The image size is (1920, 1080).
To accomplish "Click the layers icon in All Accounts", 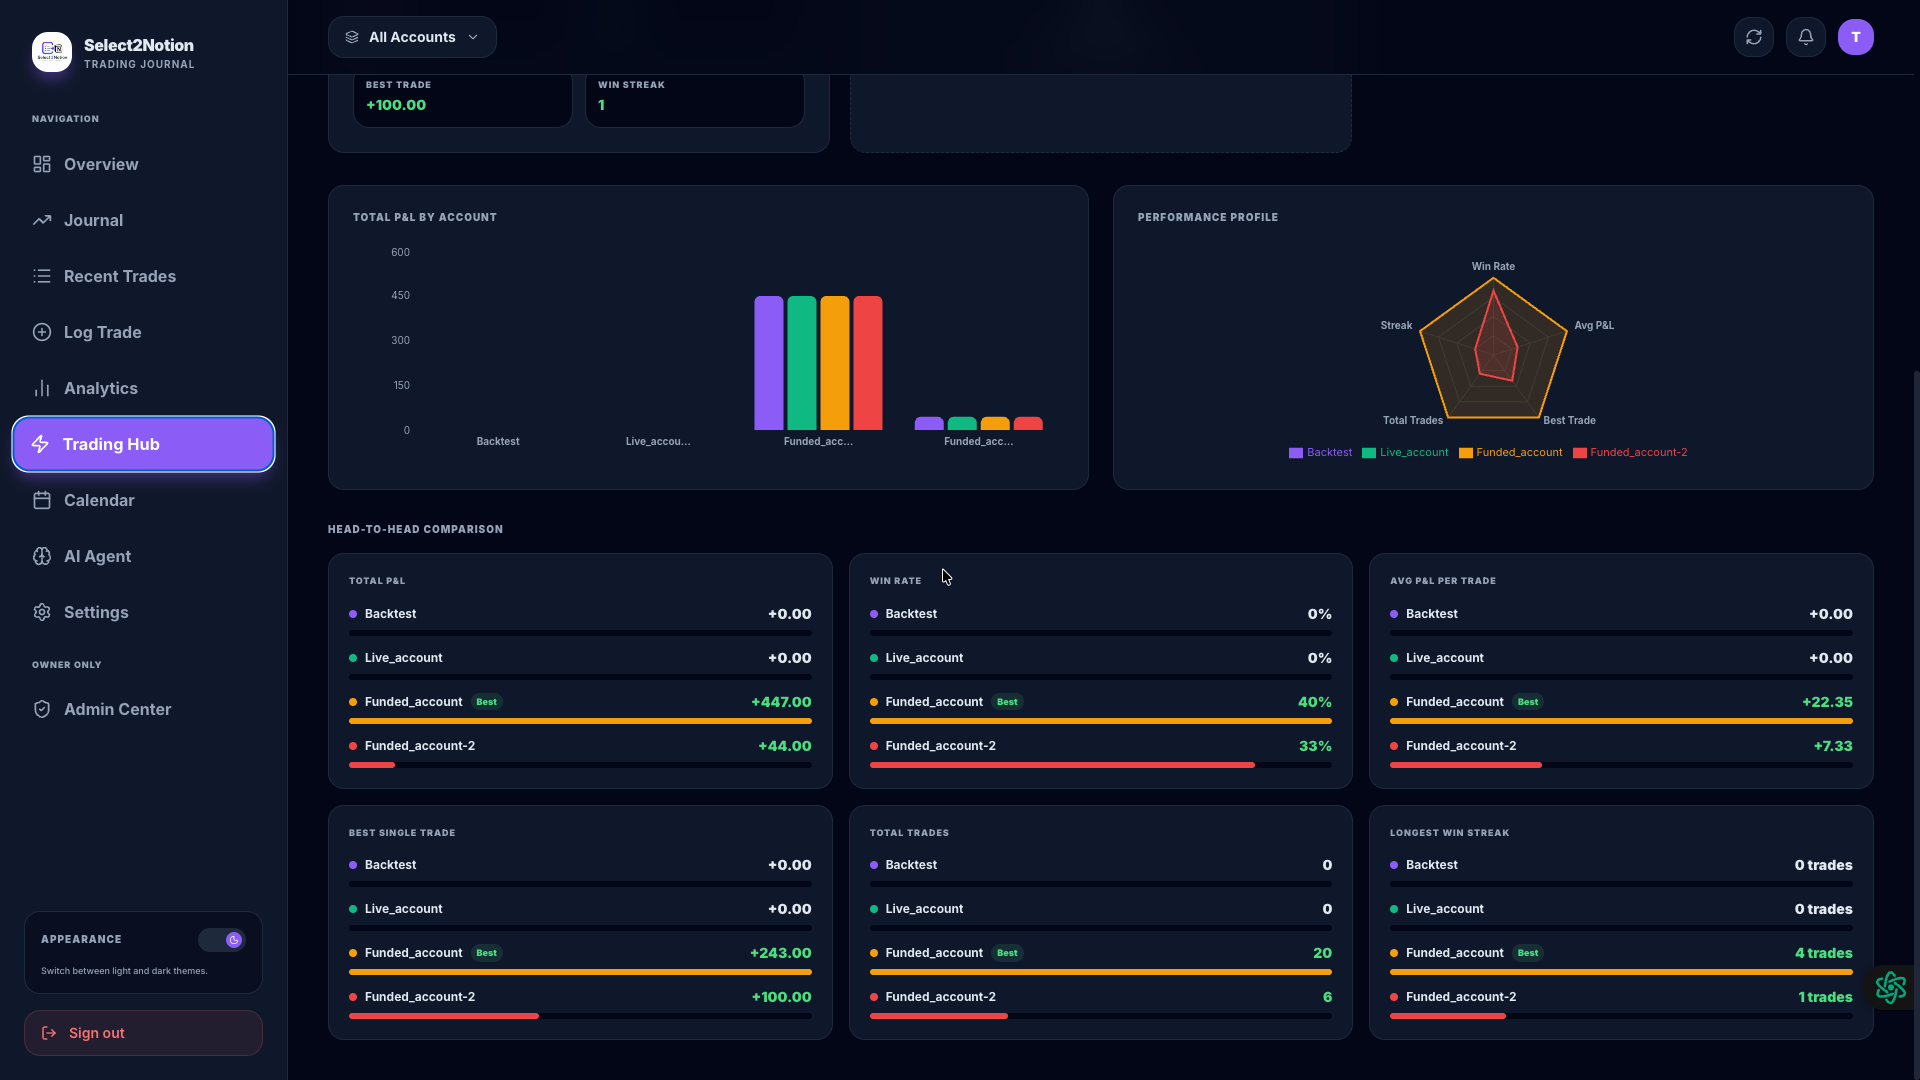I will click(x=352, y=37).
